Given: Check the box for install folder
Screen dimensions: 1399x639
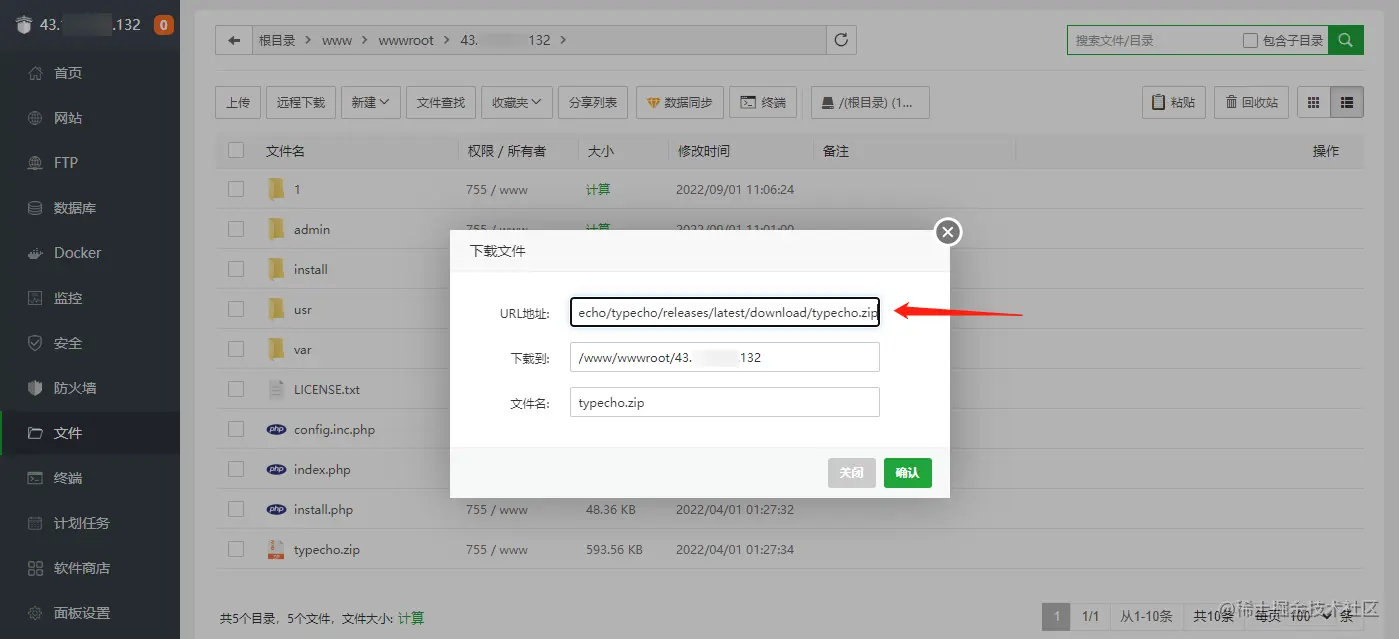Looking at the screenshot, I should [x=236, y=268].
